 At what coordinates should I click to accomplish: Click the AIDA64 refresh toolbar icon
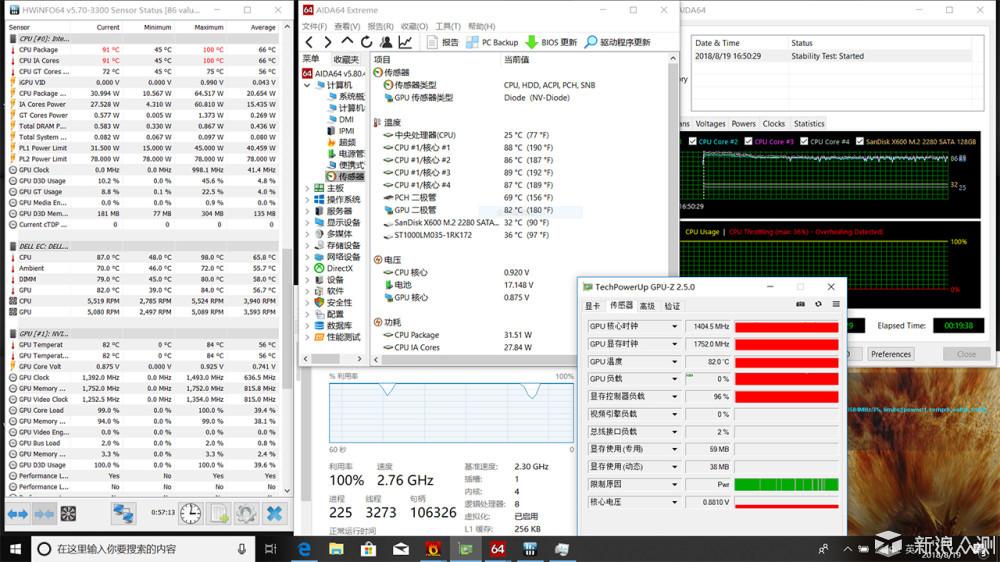pyautogui.click(x=366, y=42)
